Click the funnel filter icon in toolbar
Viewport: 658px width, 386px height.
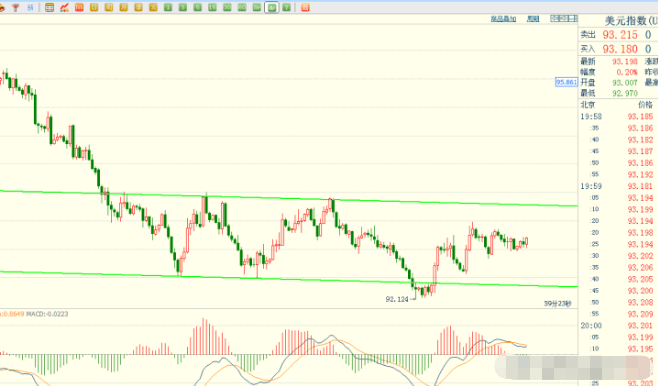click(16, 7)
